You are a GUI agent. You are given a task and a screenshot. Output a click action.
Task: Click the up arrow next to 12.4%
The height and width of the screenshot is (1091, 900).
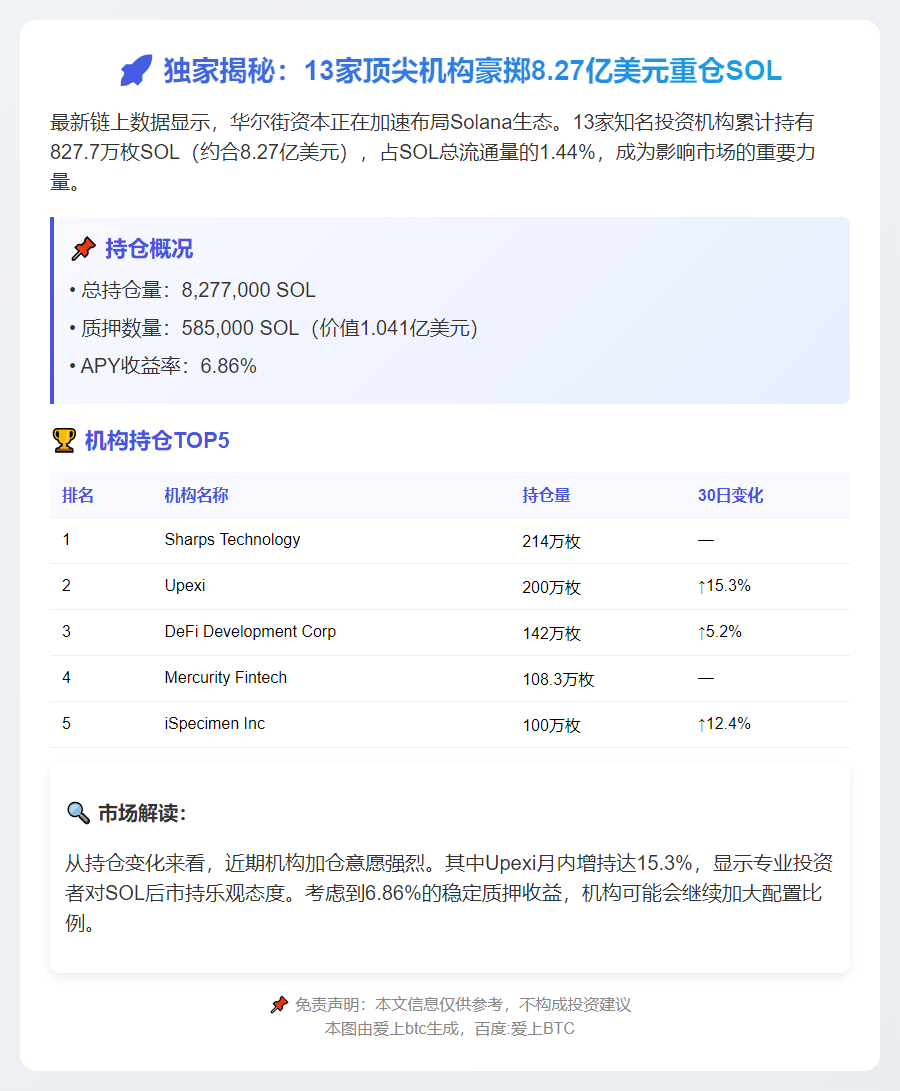click(701, 724)
